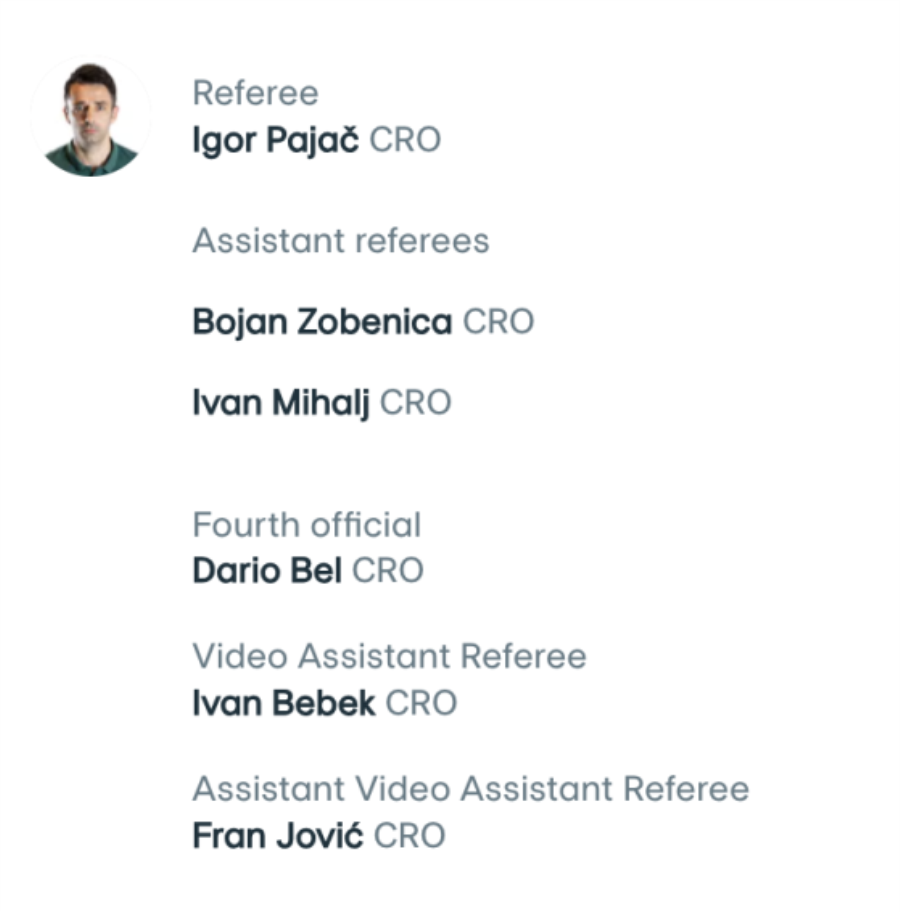
Task: Open the Bojan Zobenica name link
Action: tap(321, 322)
